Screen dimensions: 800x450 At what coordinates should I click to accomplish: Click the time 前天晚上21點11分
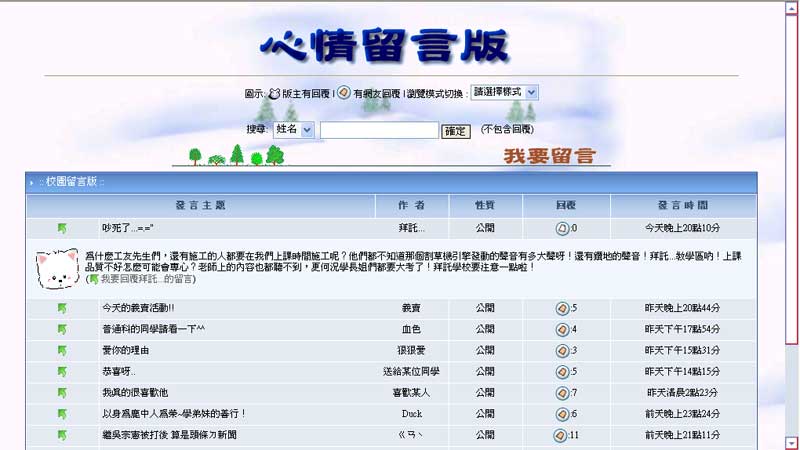(x=683, y=435)
